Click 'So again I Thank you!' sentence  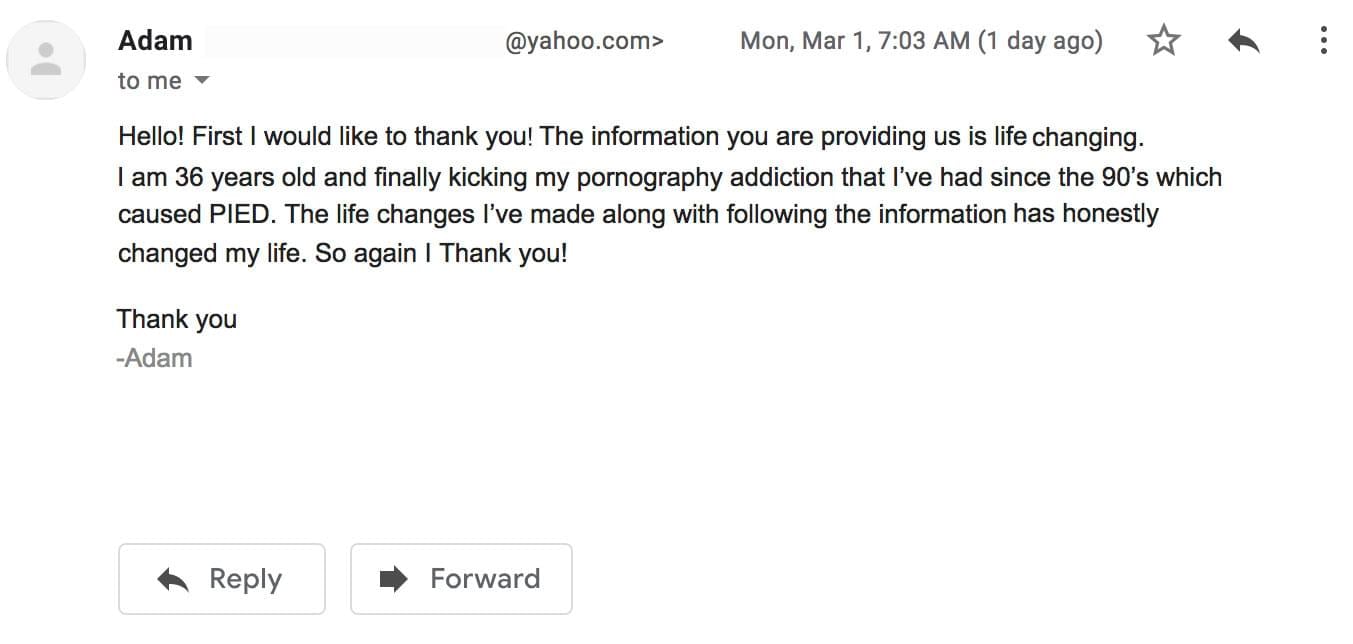(441, 253)
